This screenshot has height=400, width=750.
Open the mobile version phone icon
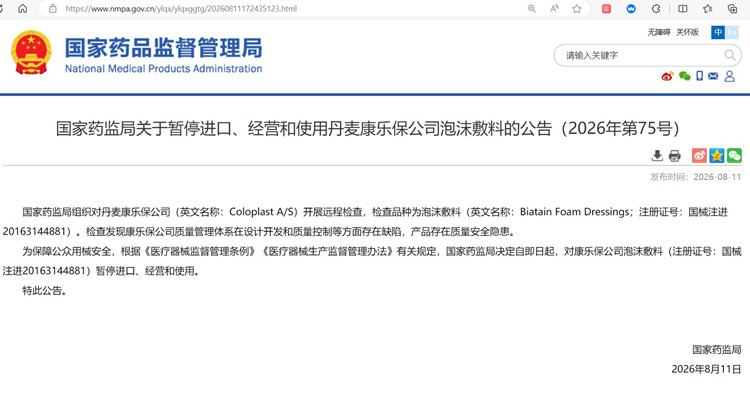pyautogui.click(x=699, y=76)
